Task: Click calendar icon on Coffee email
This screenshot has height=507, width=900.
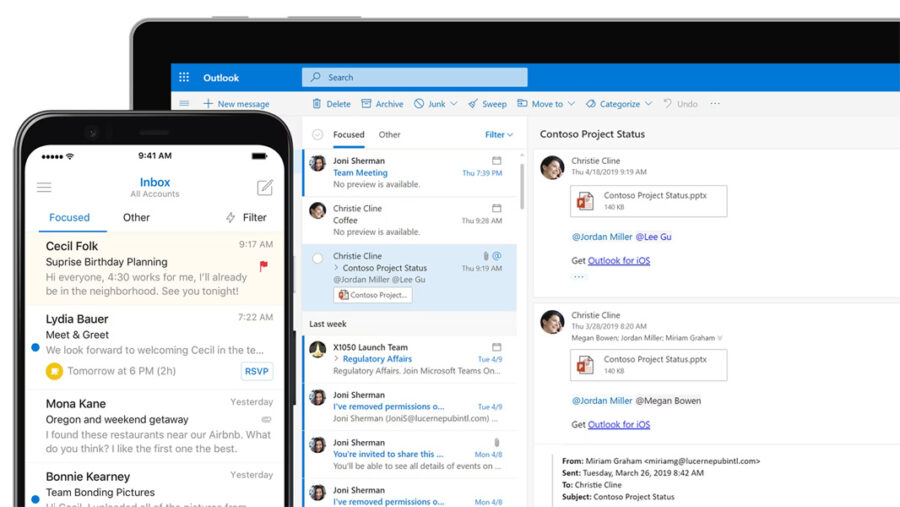Action: (496, 208)
